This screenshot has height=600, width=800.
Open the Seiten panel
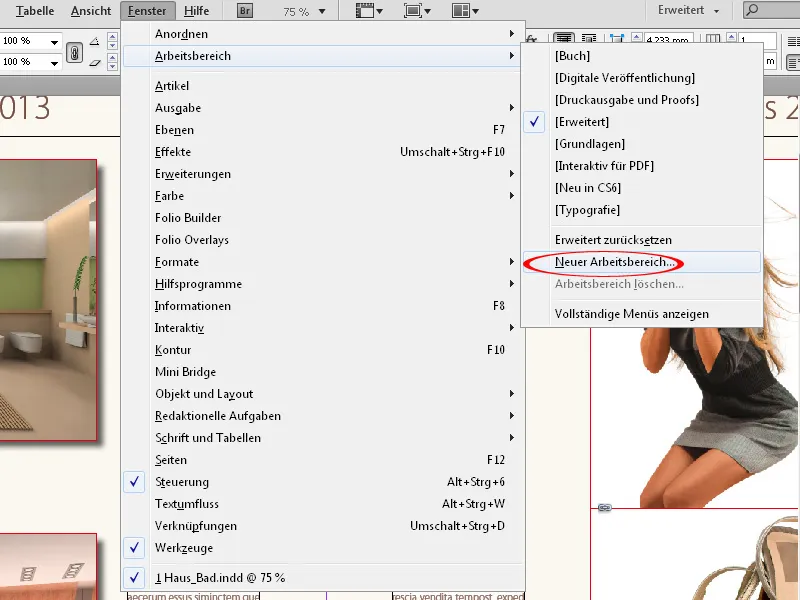click(324, 460)
